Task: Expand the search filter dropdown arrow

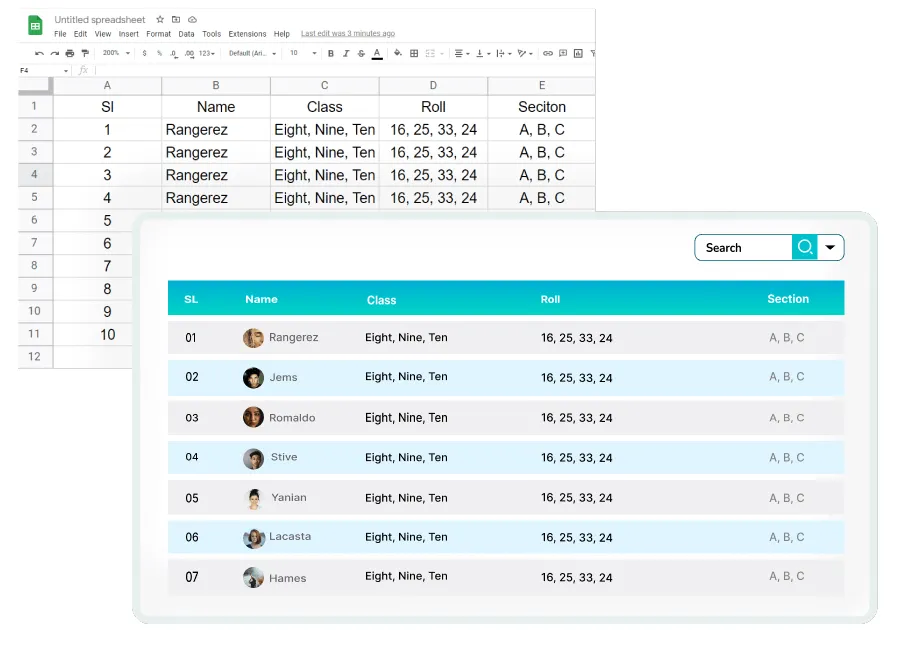Action: tap(830, 247)
